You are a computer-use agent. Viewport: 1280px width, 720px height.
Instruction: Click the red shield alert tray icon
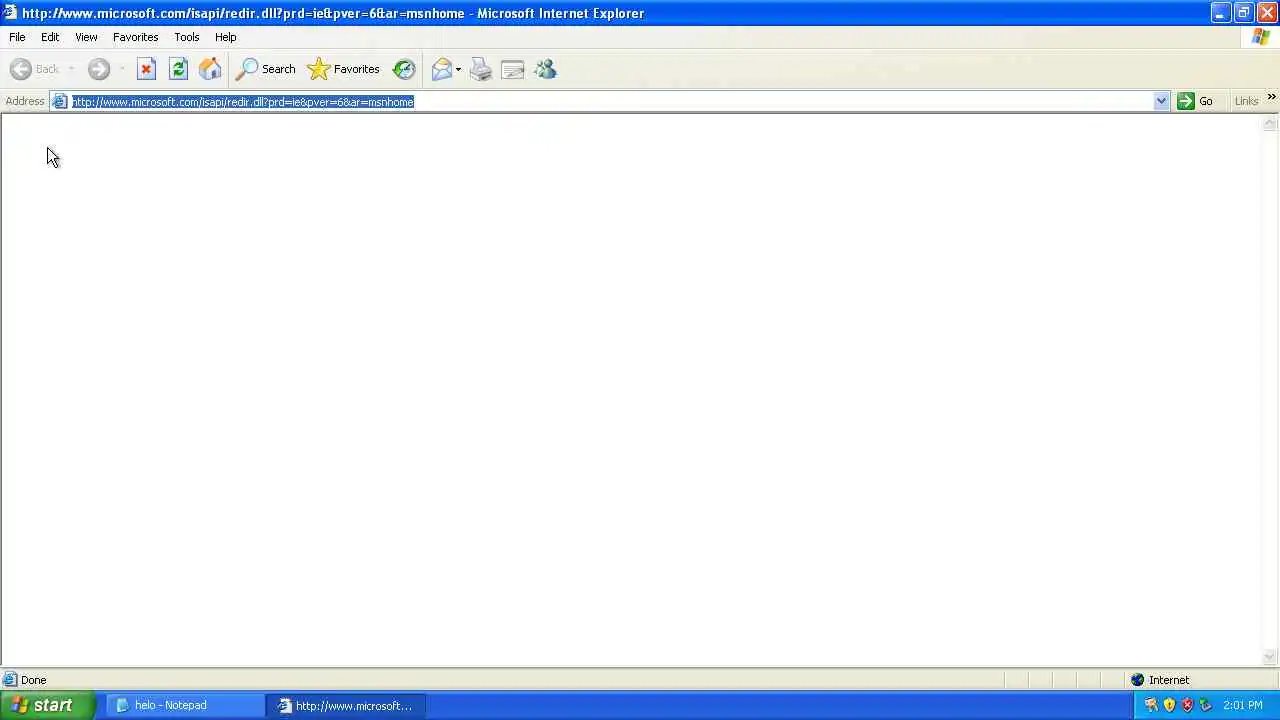tap(1187, 705)
